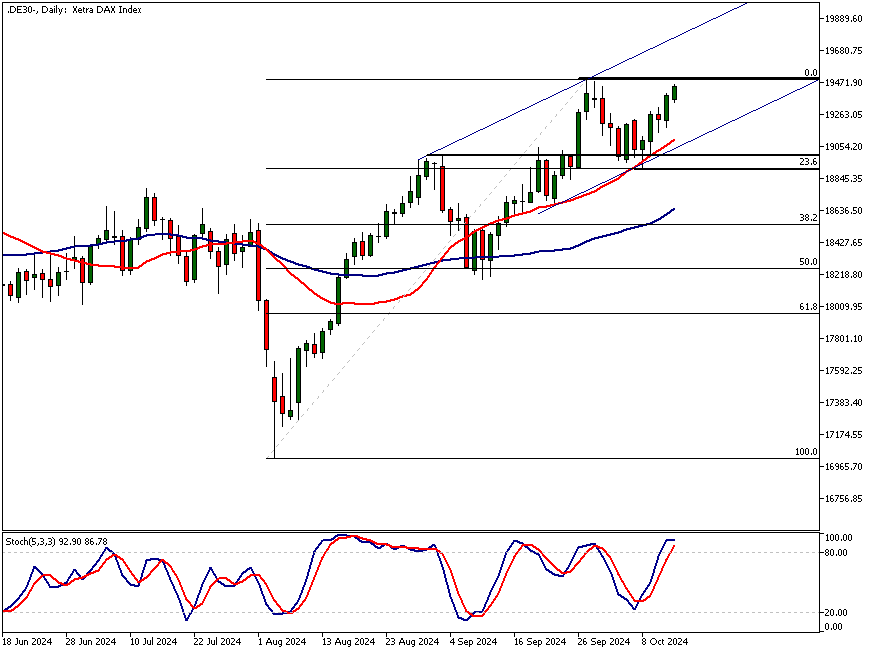
Task: Click date label '4 Sep 2024'
Action: (x=474, y=641)
